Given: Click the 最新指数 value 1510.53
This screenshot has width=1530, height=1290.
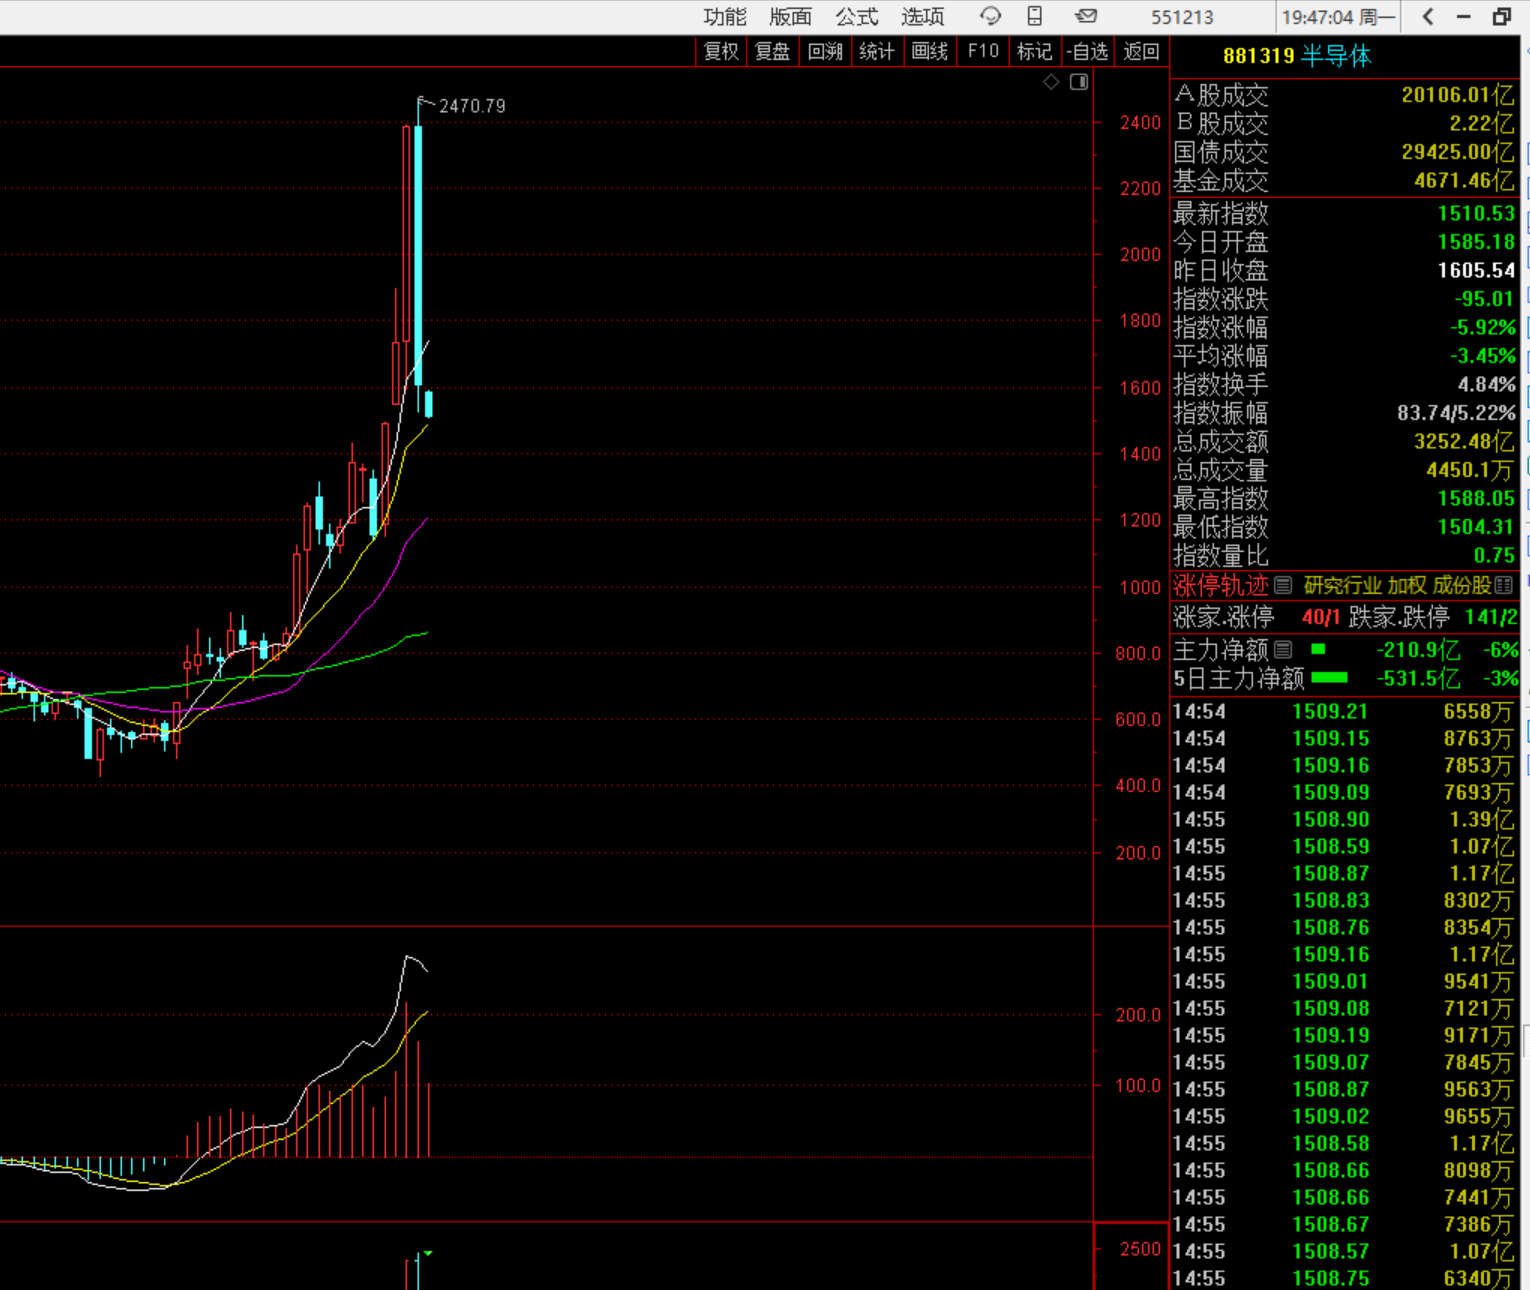Looking at the screenshot, I should pos(1476,213).
